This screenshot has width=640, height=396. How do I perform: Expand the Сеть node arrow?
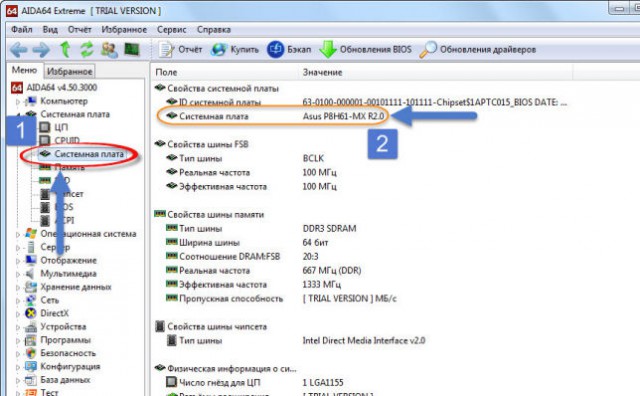point(18,300)
